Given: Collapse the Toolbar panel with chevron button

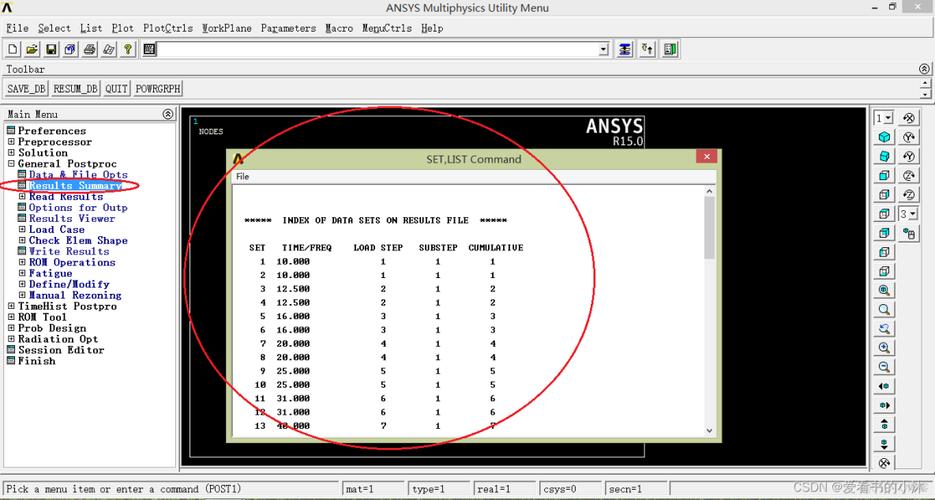Looking at the screenshot, I should click(924, 69).
